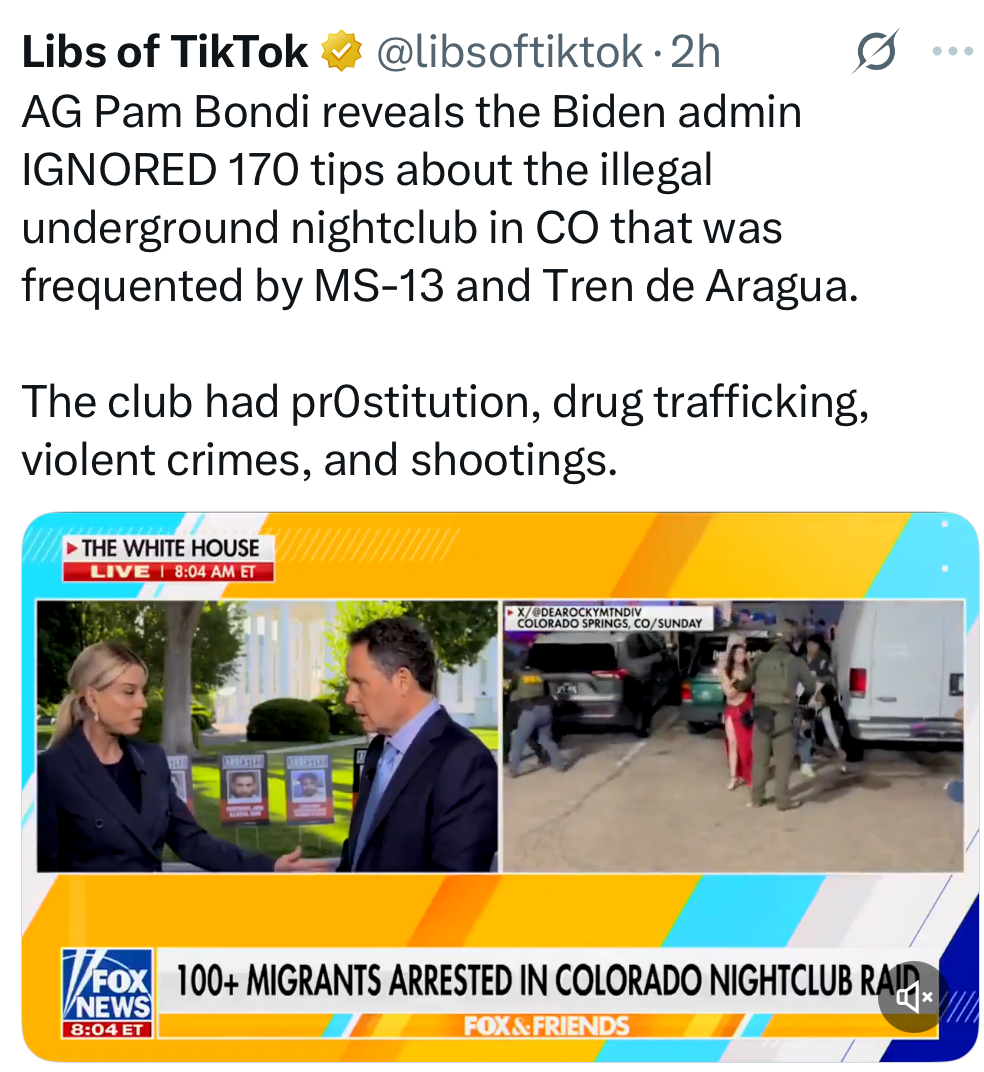The image size is (984, 1072).
Task: Click the 8:04 ET clock under Fox logo
Action: [107, 1030]
